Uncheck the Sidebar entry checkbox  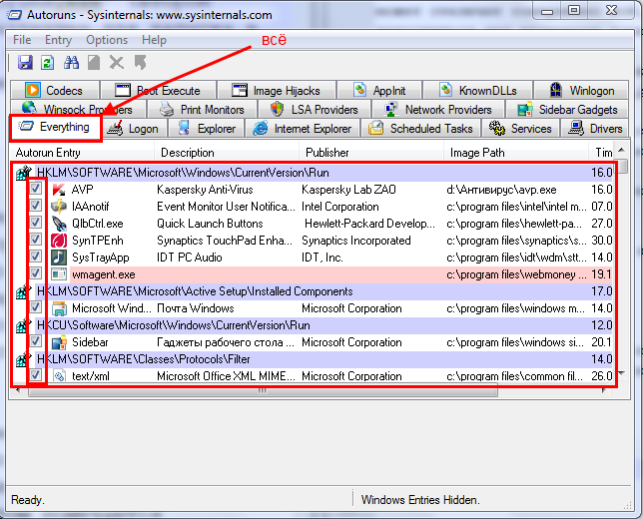(36, 340)
